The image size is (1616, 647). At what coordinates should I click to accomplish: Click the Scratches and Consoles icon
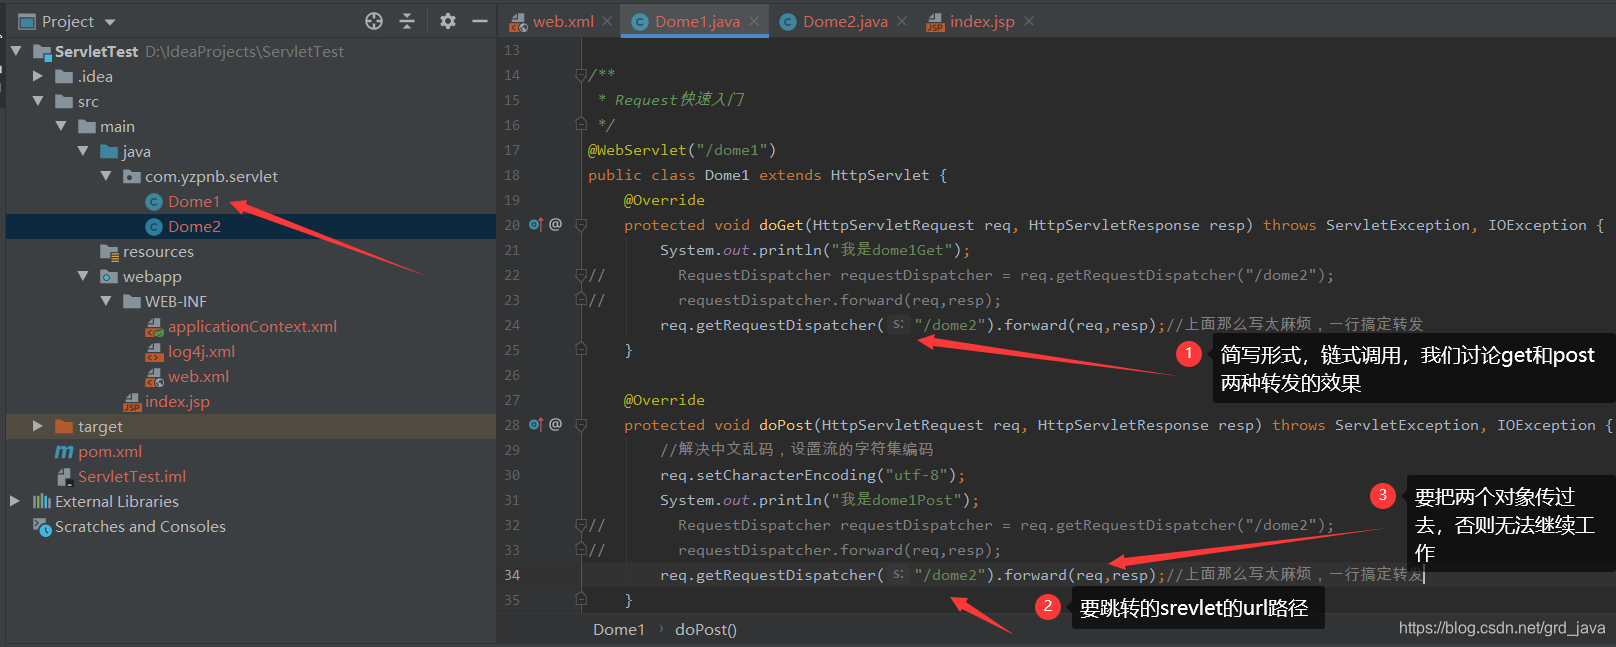41,526
